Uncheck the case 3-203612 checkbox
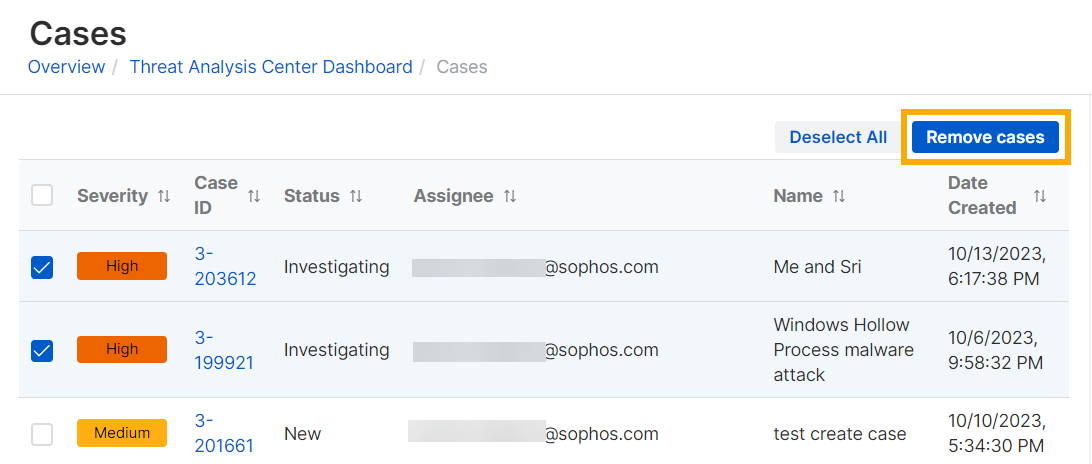This screenshot has height=464, width=1092. (42, 267)
